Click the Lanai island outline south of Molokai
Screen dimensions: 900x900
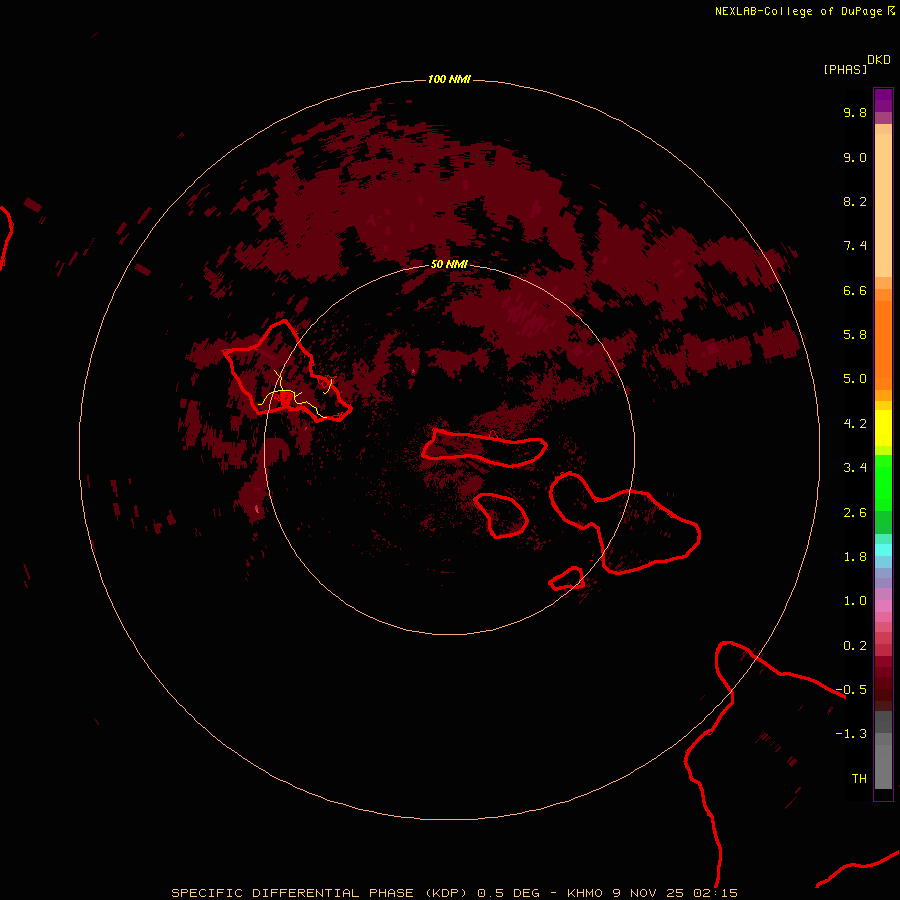click(501, 515)
